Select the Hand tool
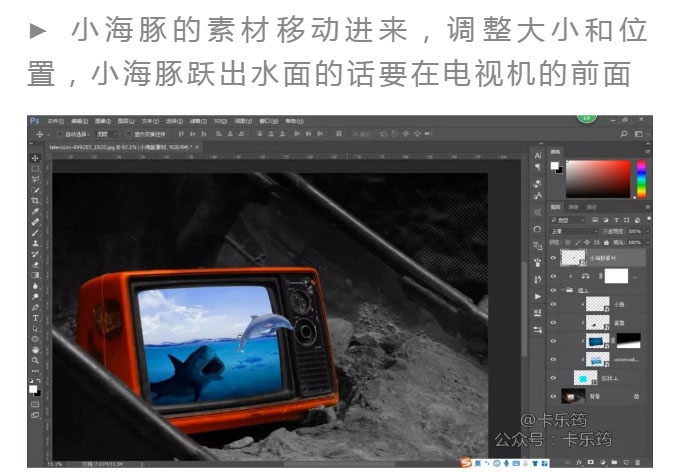 (x=36, y=350)
